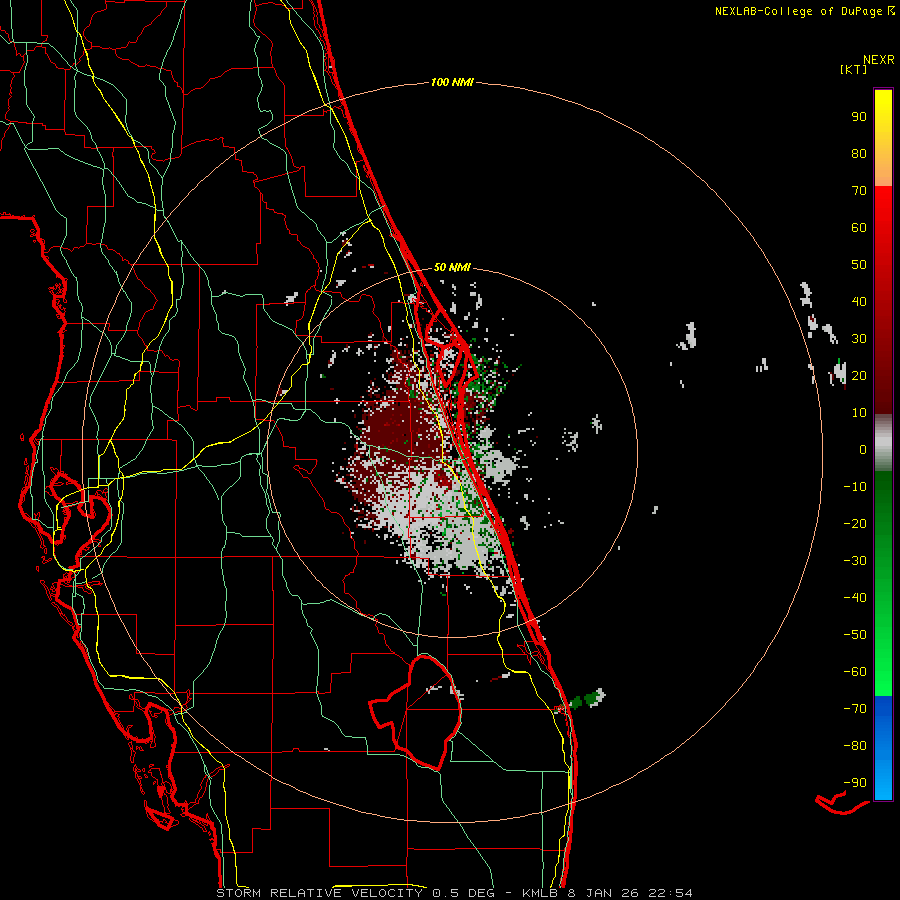Click the 50 NMI range ring label

[x=452, y=267]
